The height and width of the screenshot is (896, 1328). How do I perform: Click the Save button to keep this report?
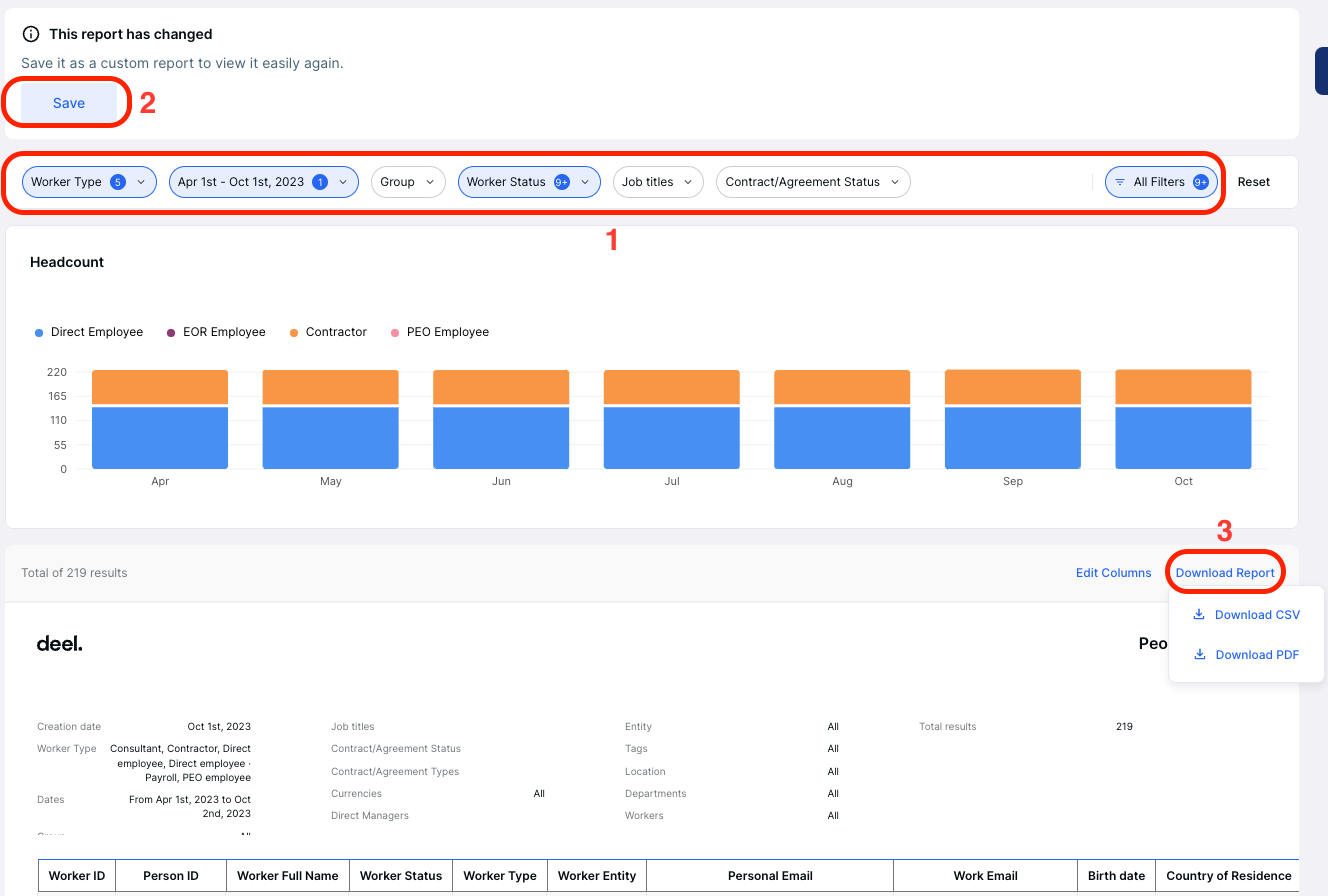point(68,102)
